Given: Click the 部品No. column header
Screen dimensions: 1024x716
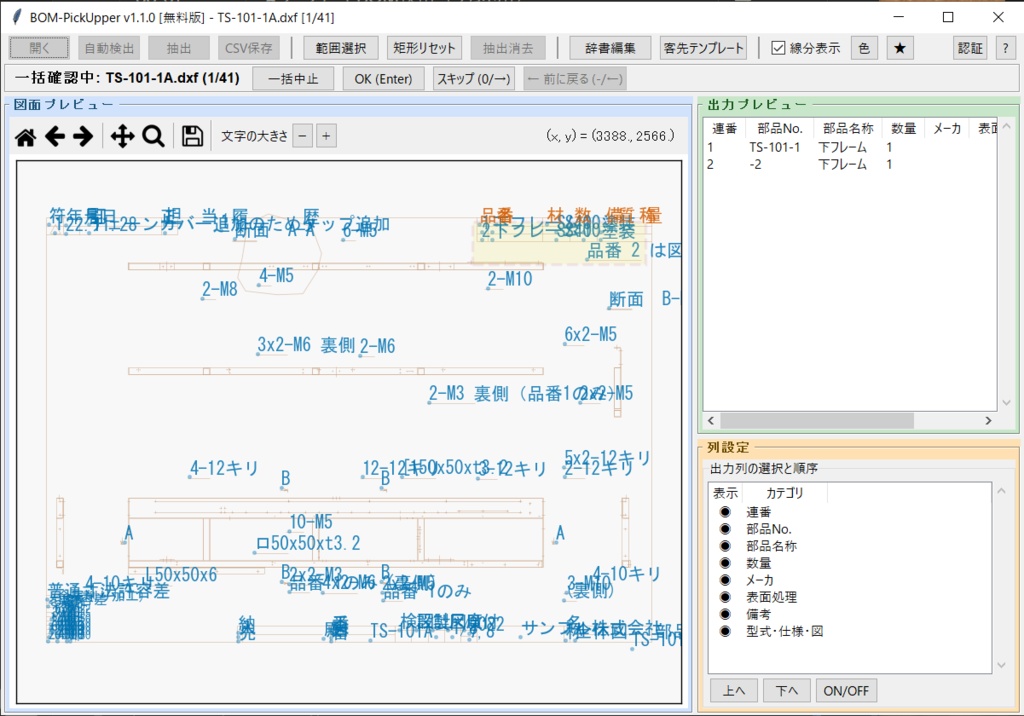Looking at the screenshot, I should click(780, 129).
